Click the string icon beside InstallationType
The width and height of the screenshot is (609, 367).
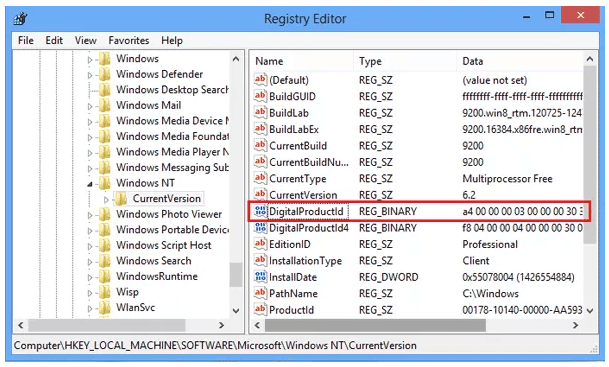[x=260, y=260]
